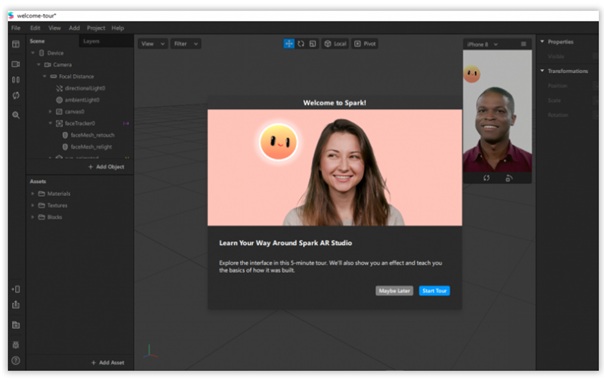Viewport: 606px width, 386px height.
Task: Click the purple indicator beside faceTracker0
Action: coord(126,124)
